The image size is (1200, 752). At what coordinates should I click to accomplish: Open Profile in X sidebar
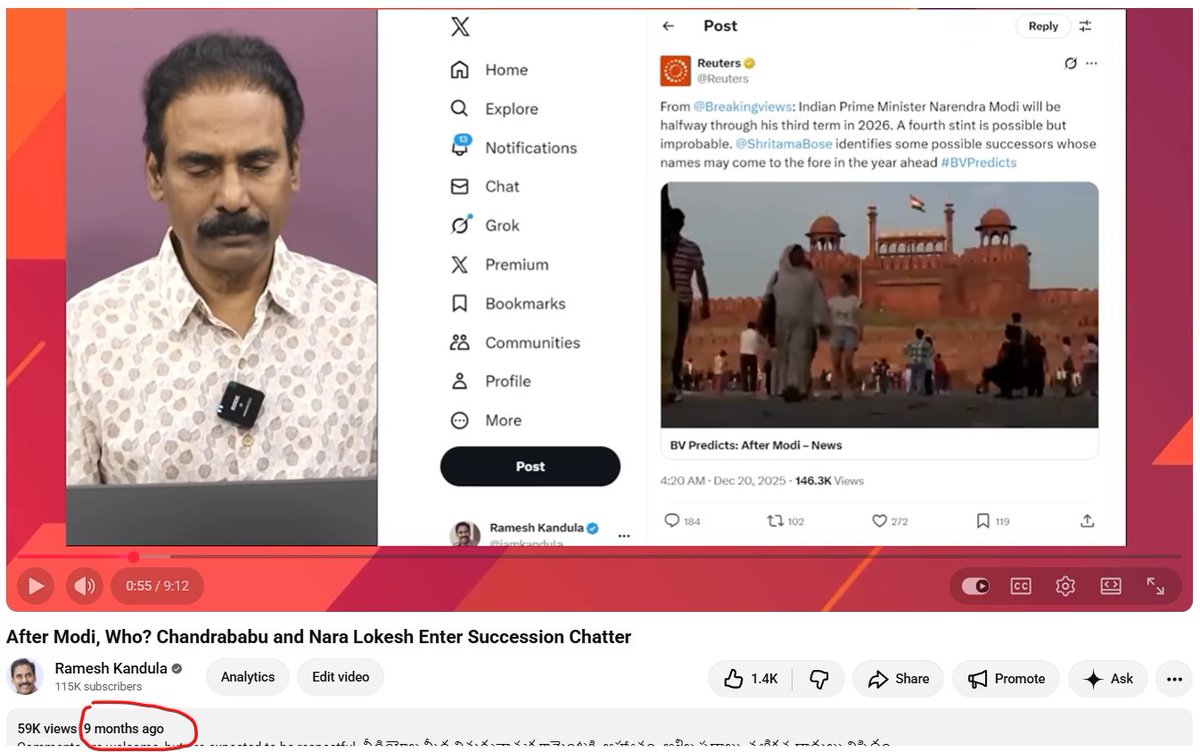(491, 381)
